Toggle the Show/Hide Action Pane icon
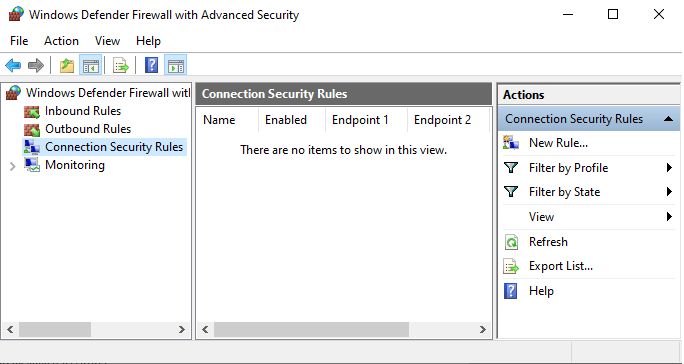The width and height of the screenshot is (684, 364). coord(176,66)
